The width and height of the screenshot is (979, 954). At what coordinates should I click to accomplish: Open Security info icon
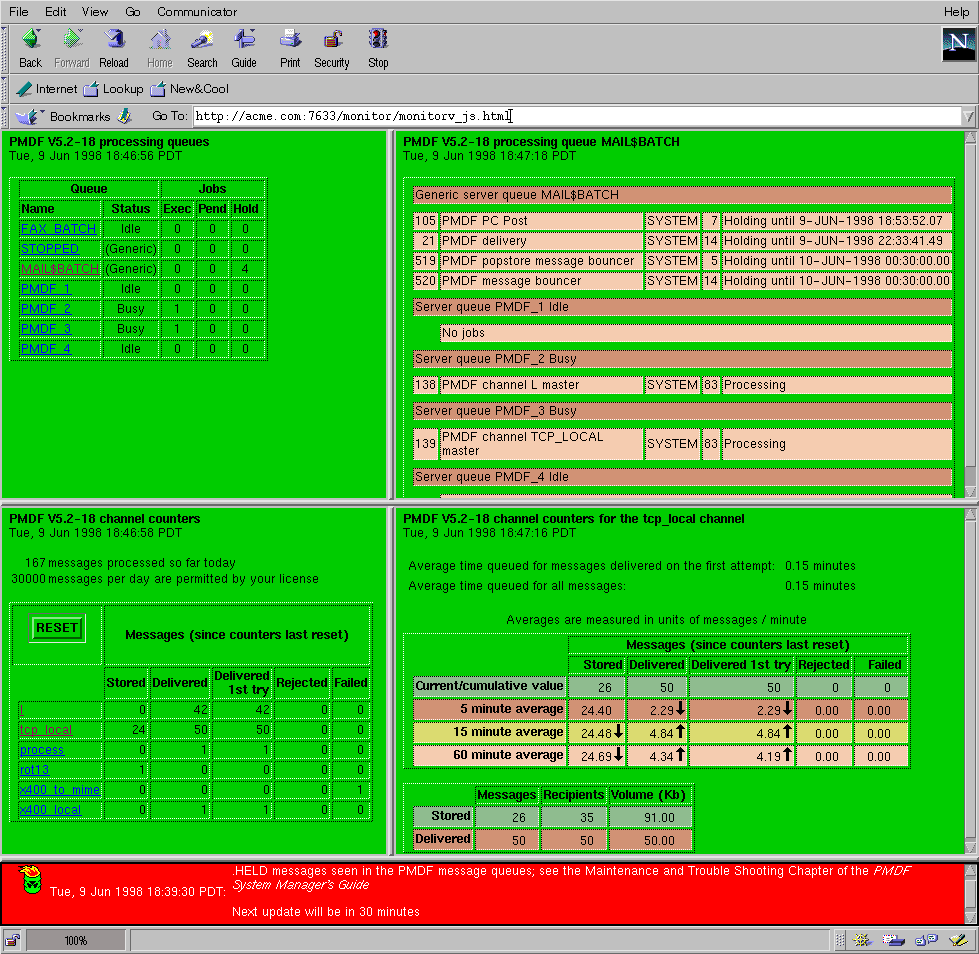(332, 40)
